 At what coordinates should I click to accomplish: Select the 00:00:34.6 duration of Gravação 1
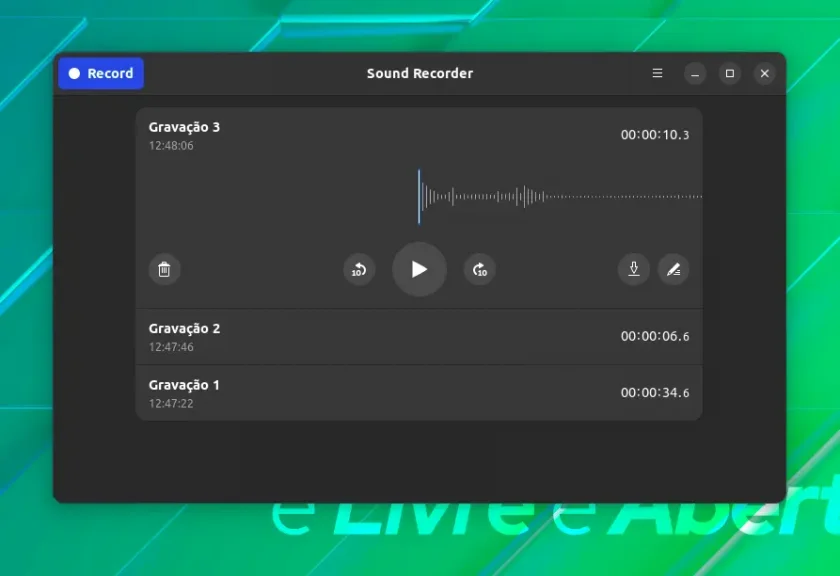pos(655,393)
